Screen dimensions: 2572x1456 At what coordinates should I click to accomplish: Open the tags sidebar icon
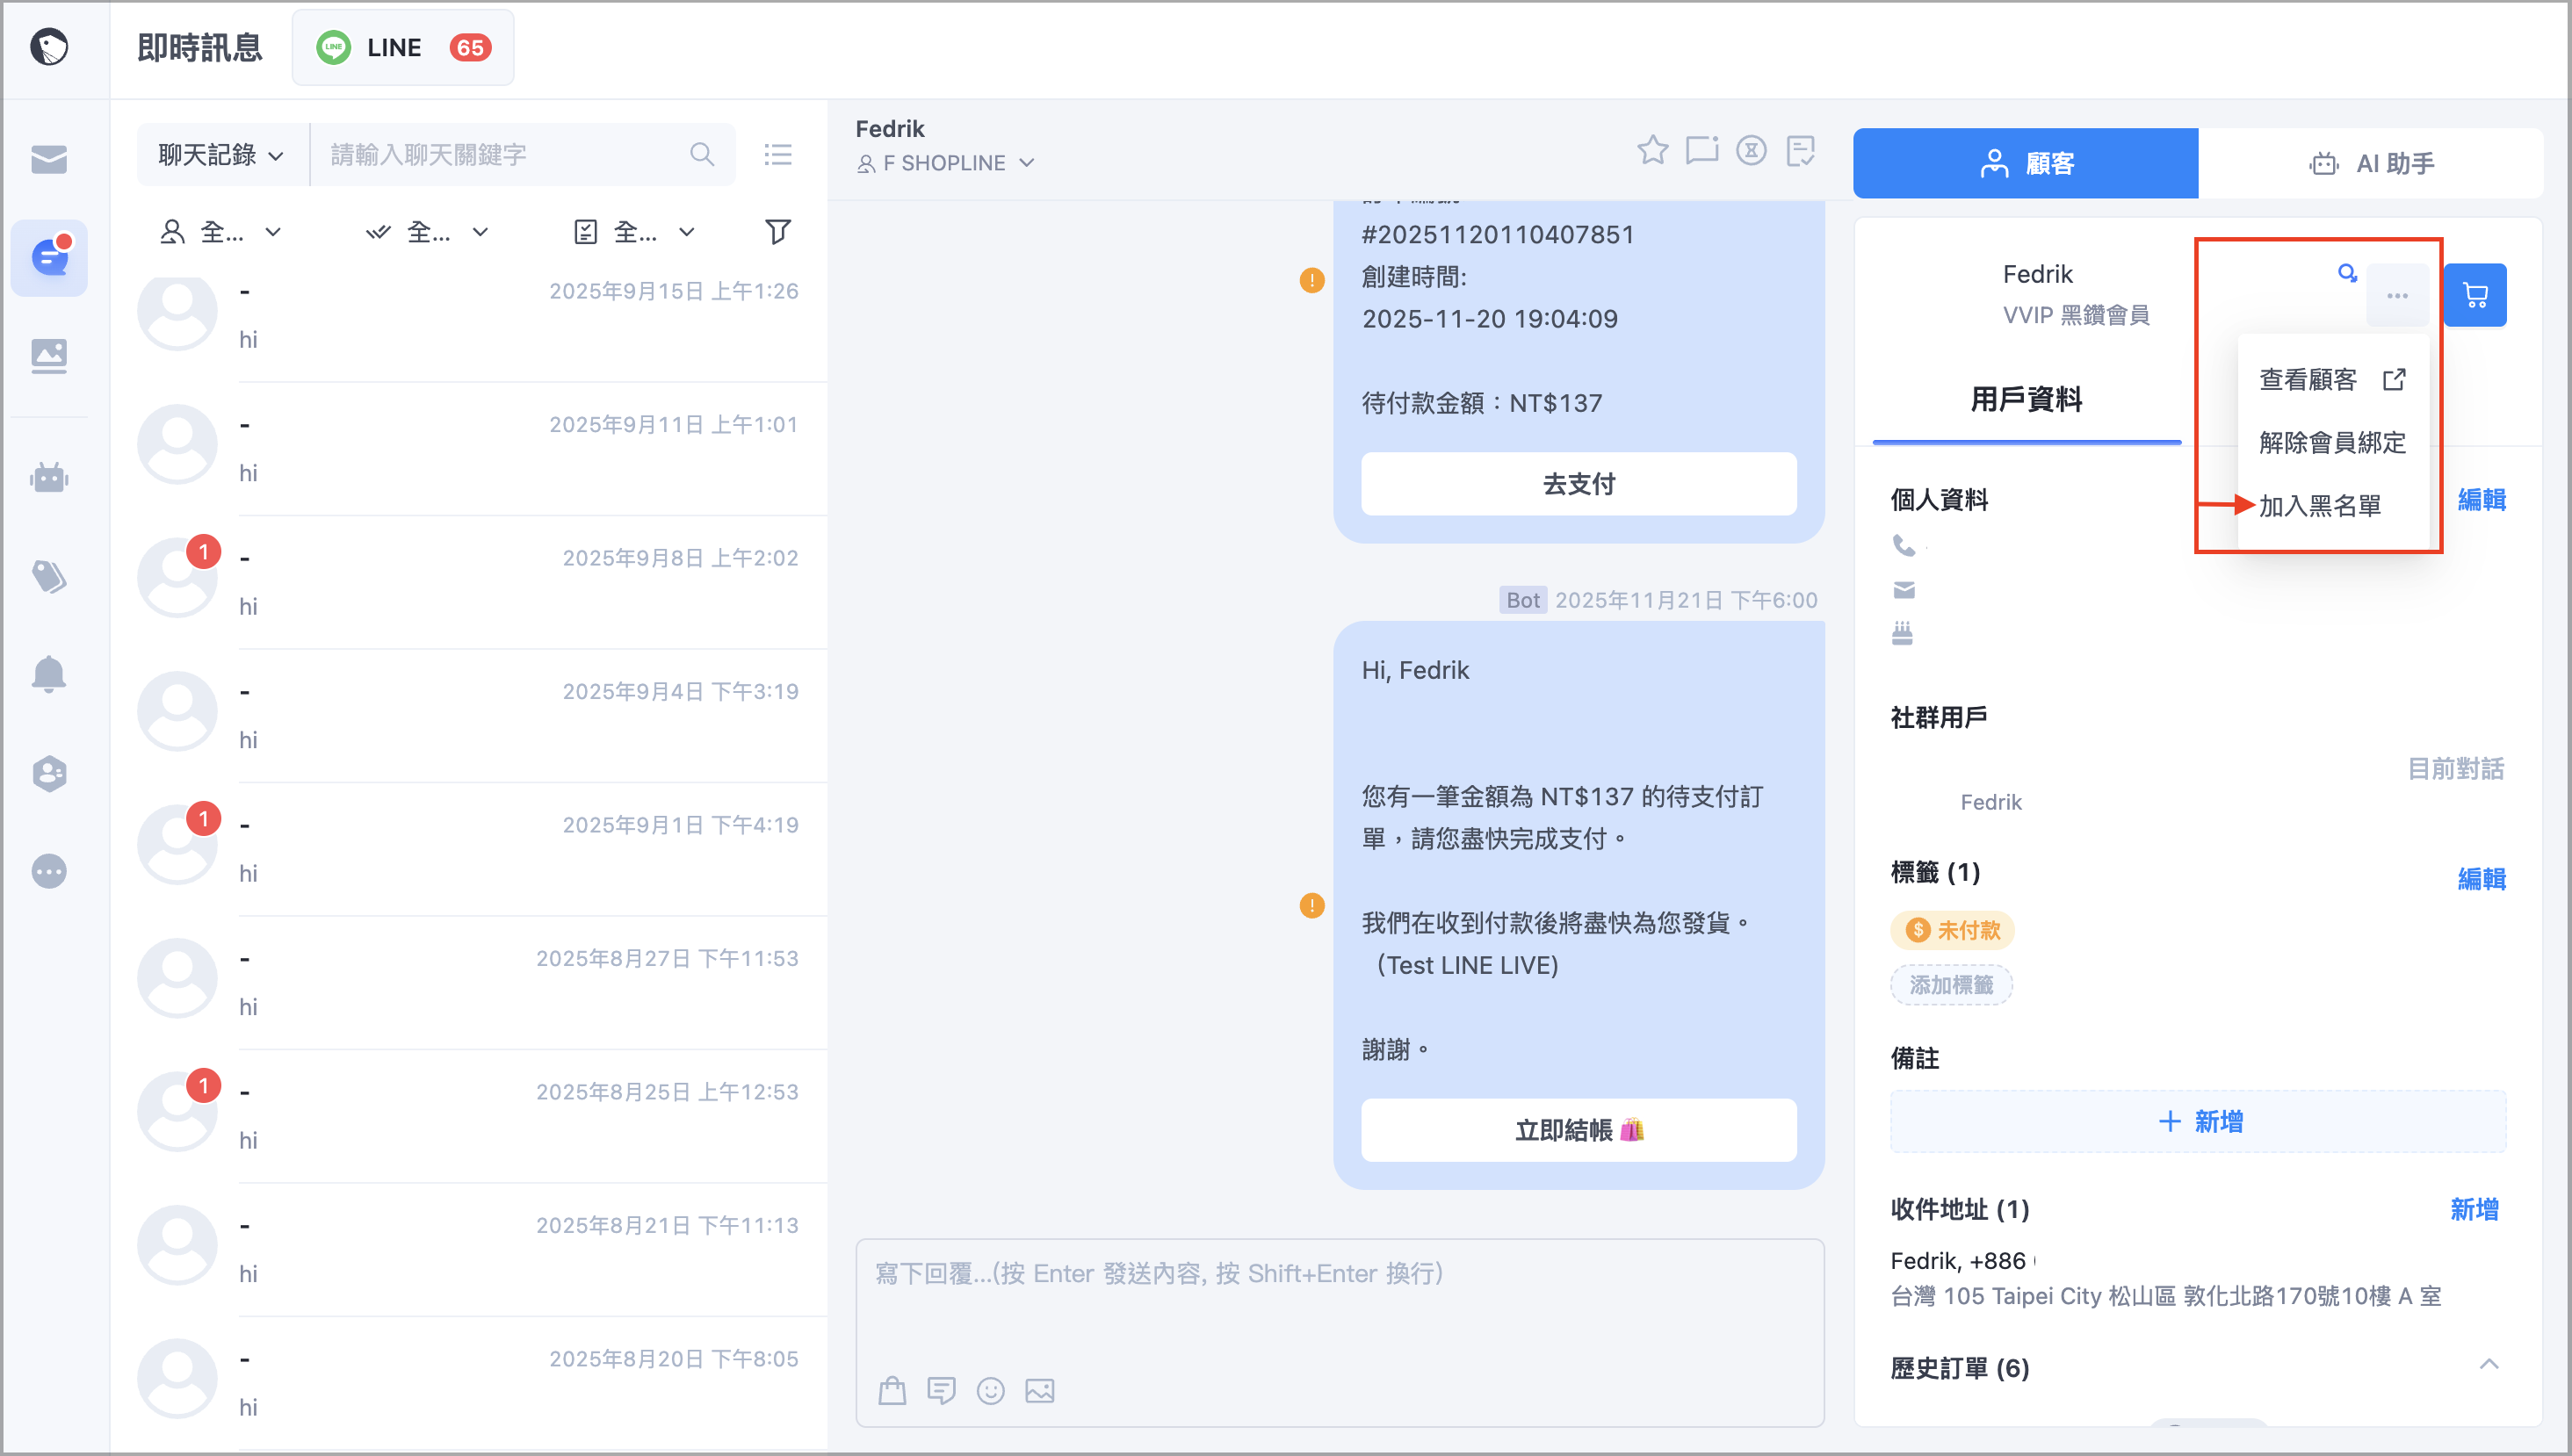(48, 576)
